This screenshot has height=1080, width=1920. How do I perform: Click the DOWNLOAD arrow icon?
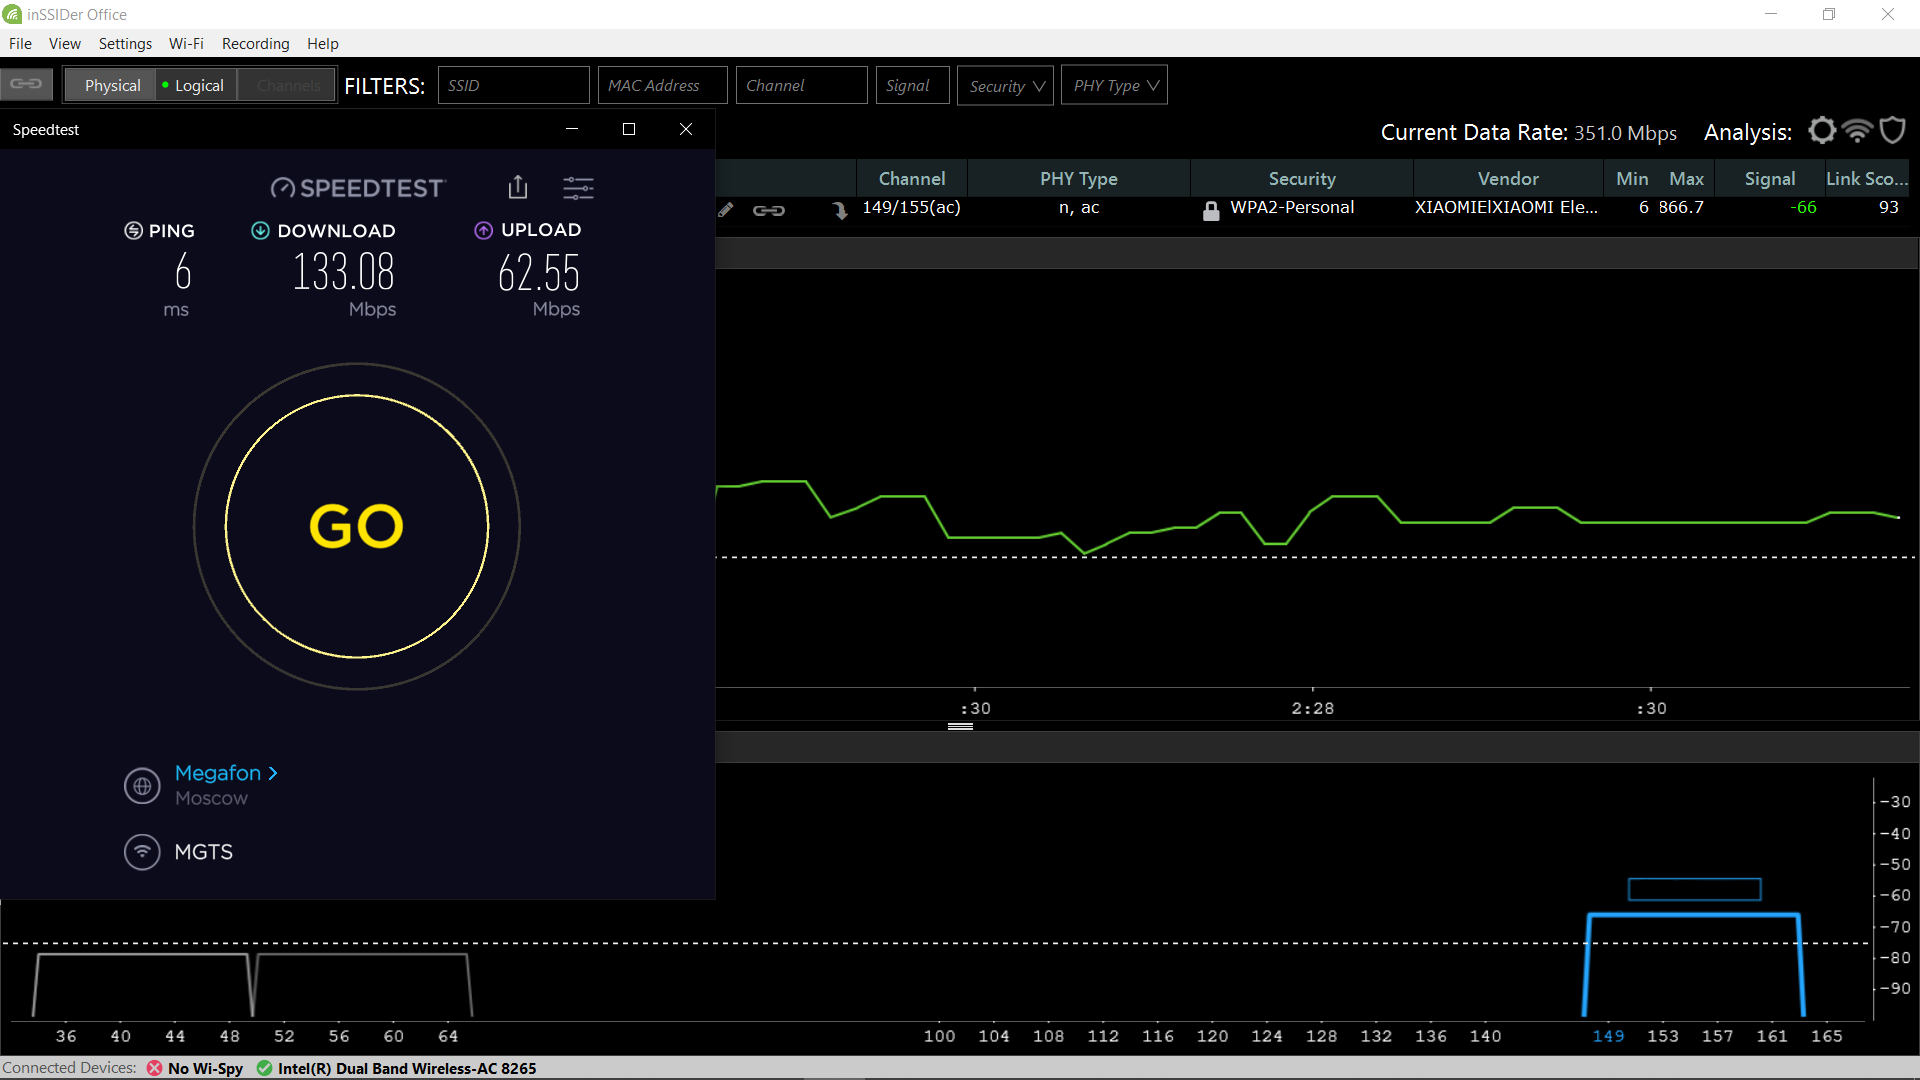click(x=260, y=230)
